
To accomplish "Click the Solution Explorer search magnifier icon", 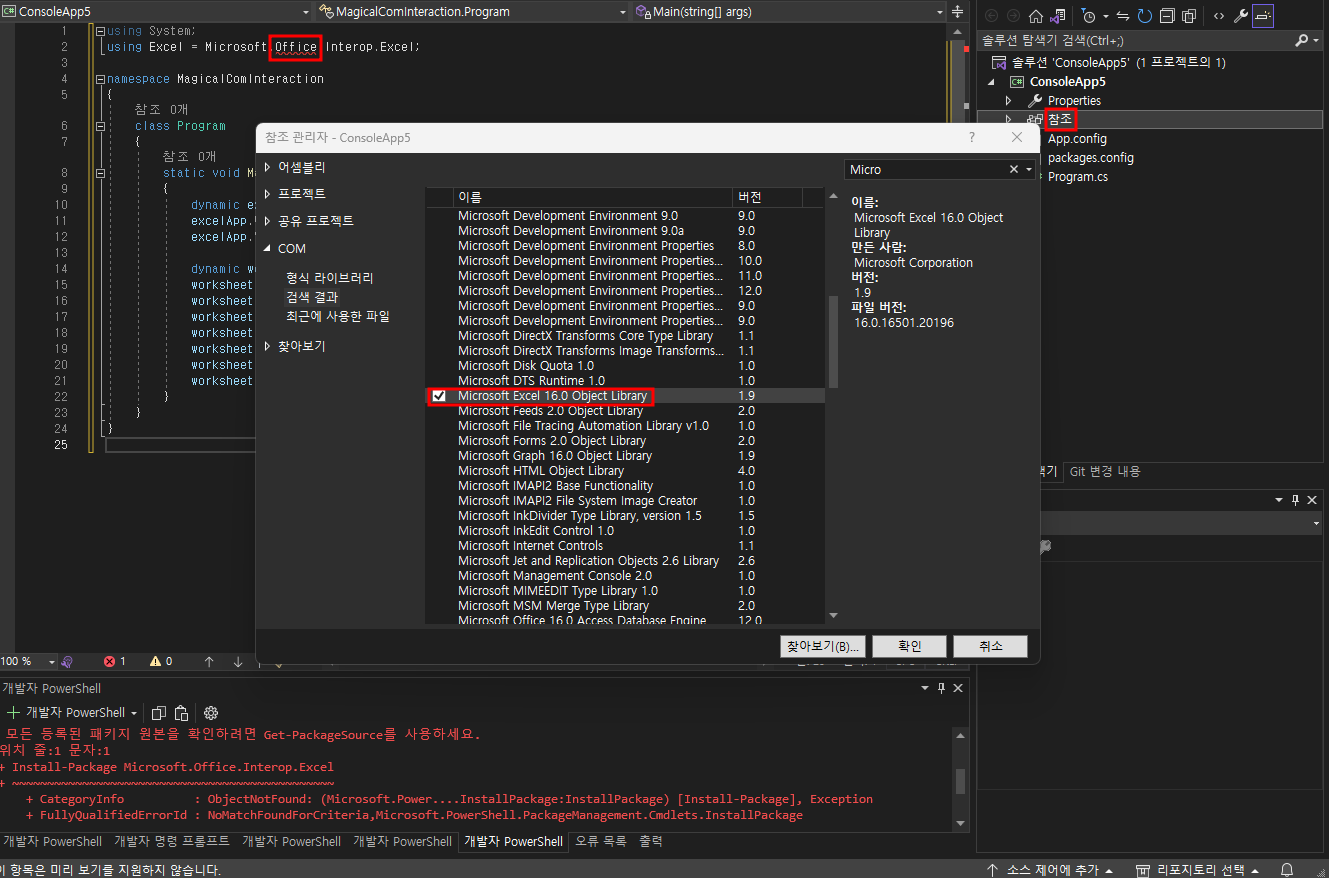I will click(1301, 41).
